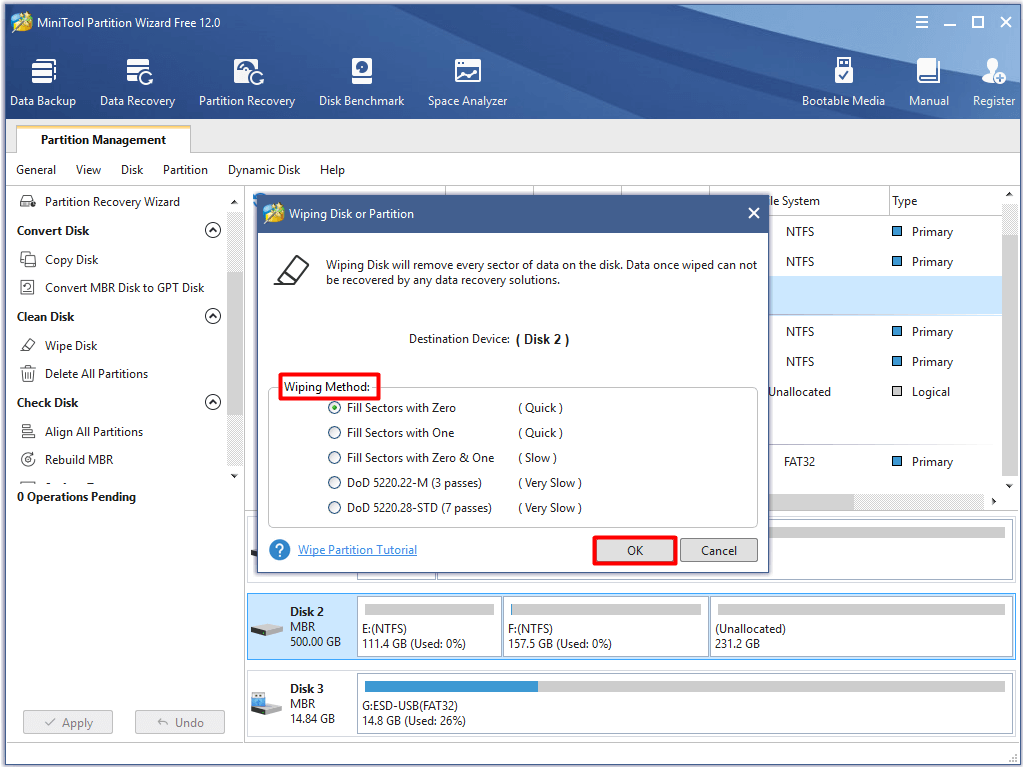Screen dimensions: 1023x767
Task: Click horizontal scroll right arrow in list
Action: coord(994,501)
